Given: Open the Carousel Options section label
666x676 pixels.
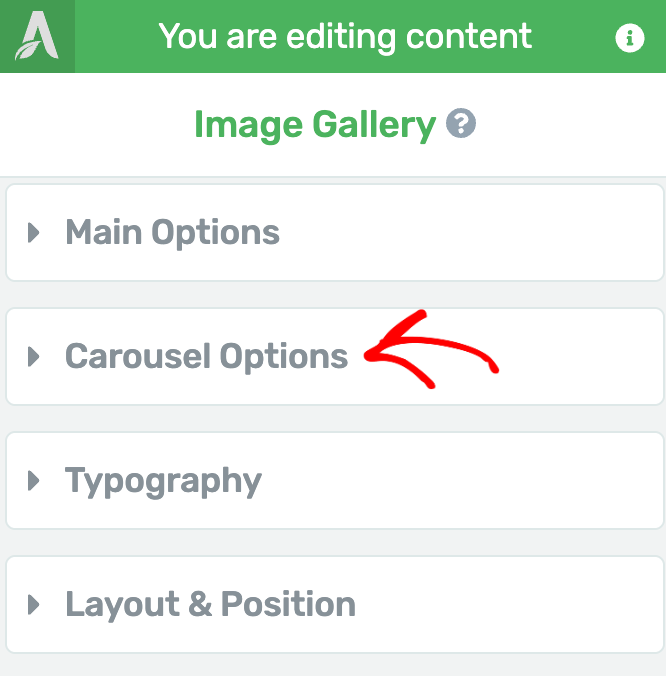Looking at the screenshot, I should pyautogui.click(x=206, y=357).
